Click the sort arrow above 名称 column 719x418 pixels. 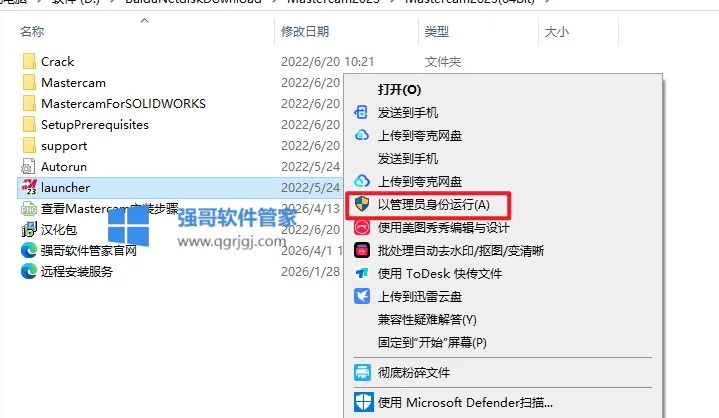click(144, 20)
